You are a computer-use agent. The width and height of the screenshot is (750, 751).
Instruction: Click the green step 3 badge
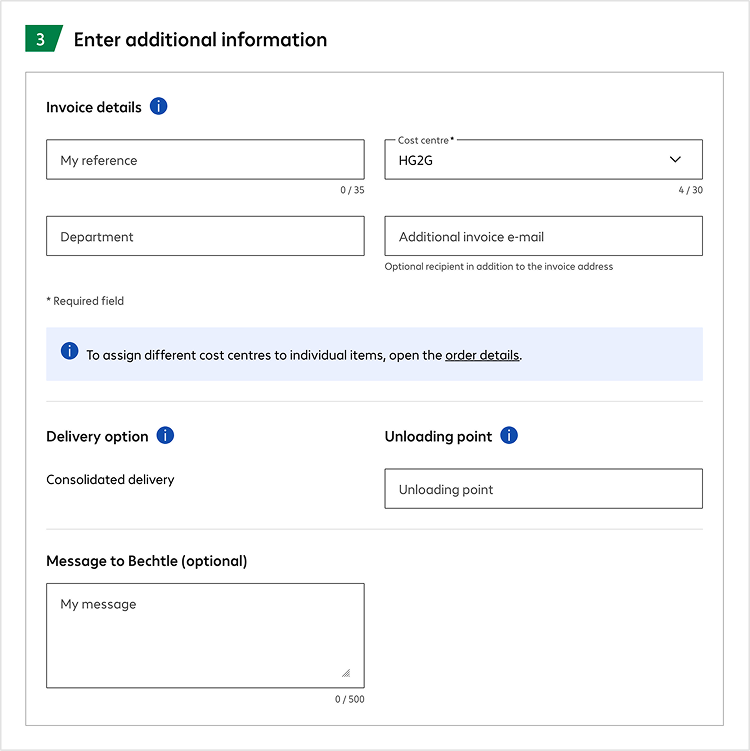click(42, 39)
